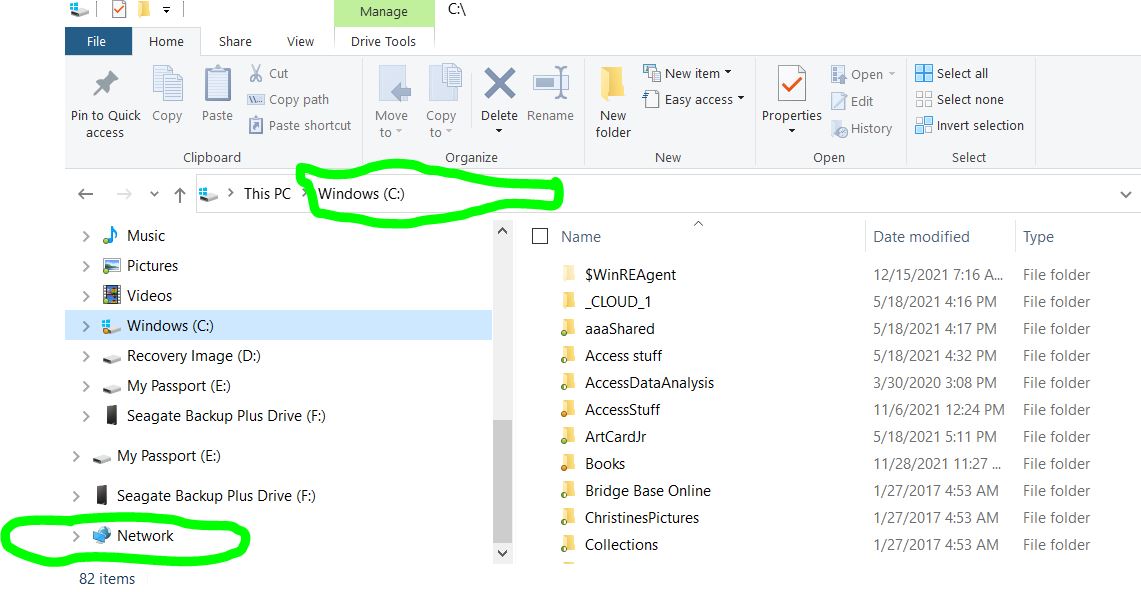The height and width of the screenshot is (592, 1141).
Task: Click the Rename icon
Action: tap(550, 83)
